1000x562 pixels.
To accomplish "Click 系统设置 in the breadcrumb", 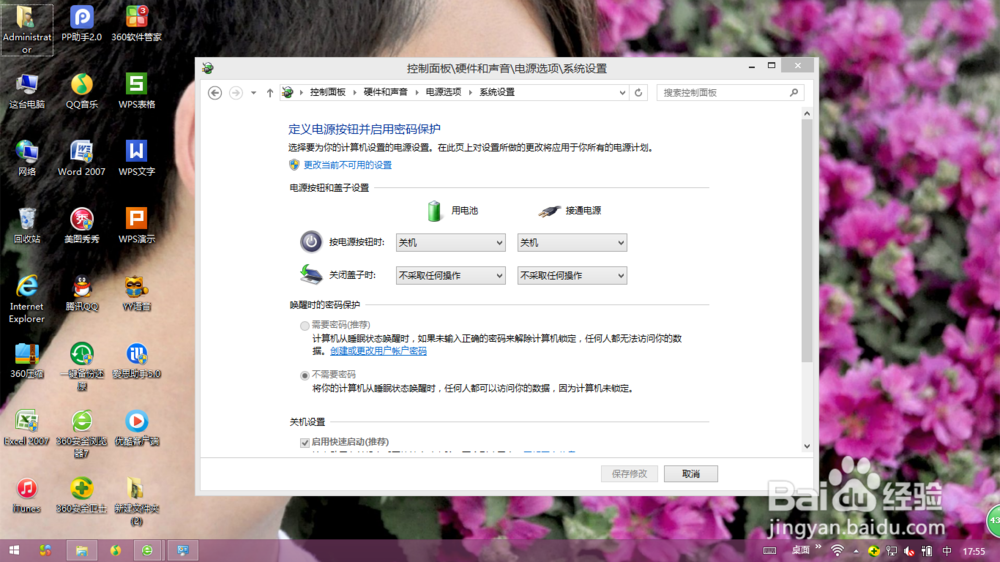I will pos(497,92).
